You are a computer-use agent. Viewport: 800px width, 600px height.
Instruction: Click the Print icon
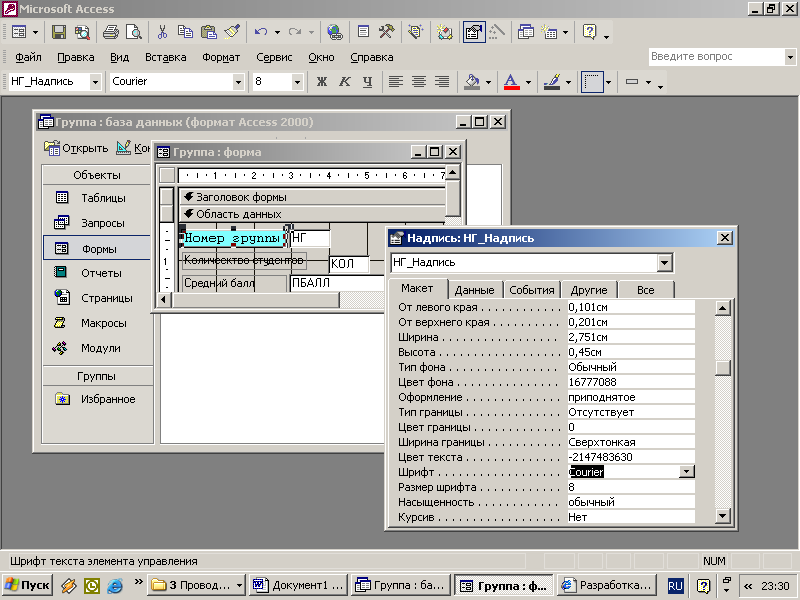click(x=111, y=33)
